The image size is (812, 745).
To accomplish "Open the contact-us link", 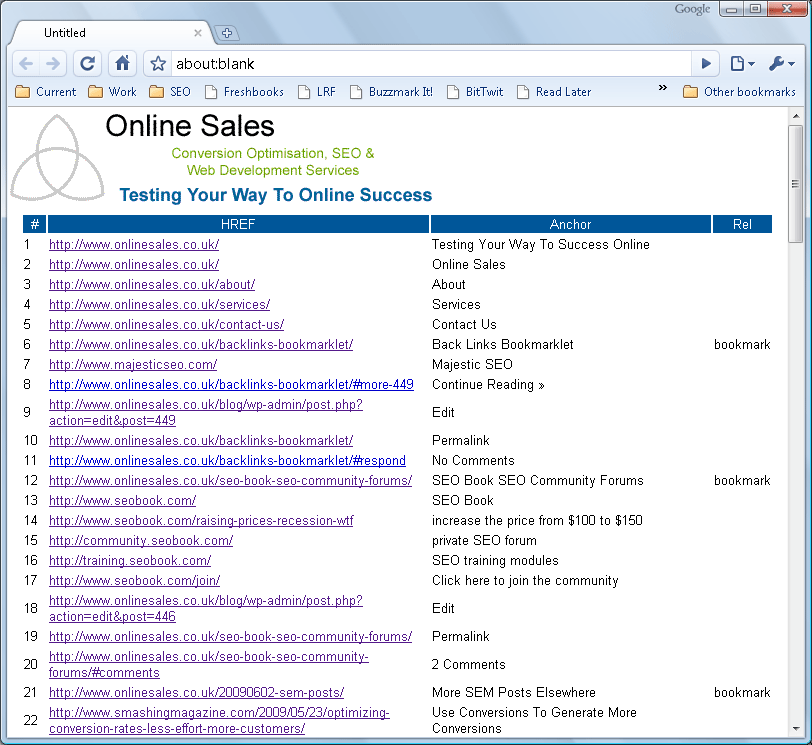I will [x=166, y=325].
